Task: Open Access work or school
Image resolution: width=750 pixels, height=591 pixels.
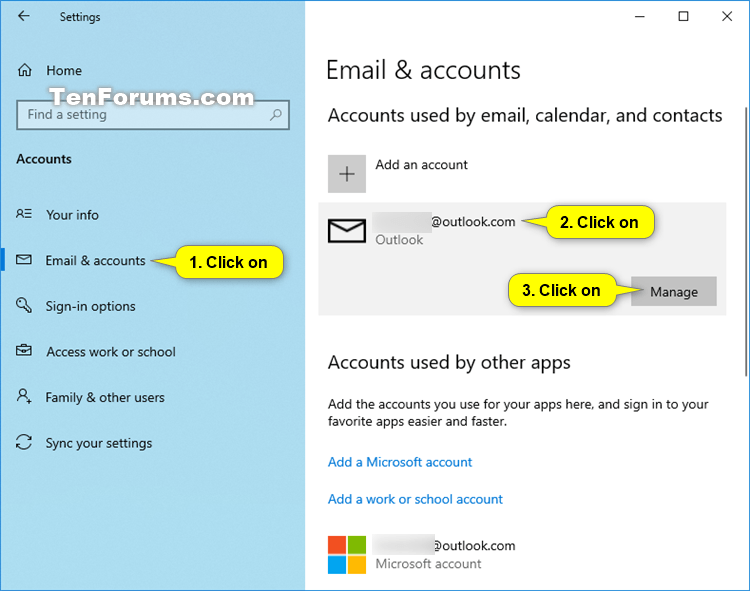Action: tap(111, 352)
